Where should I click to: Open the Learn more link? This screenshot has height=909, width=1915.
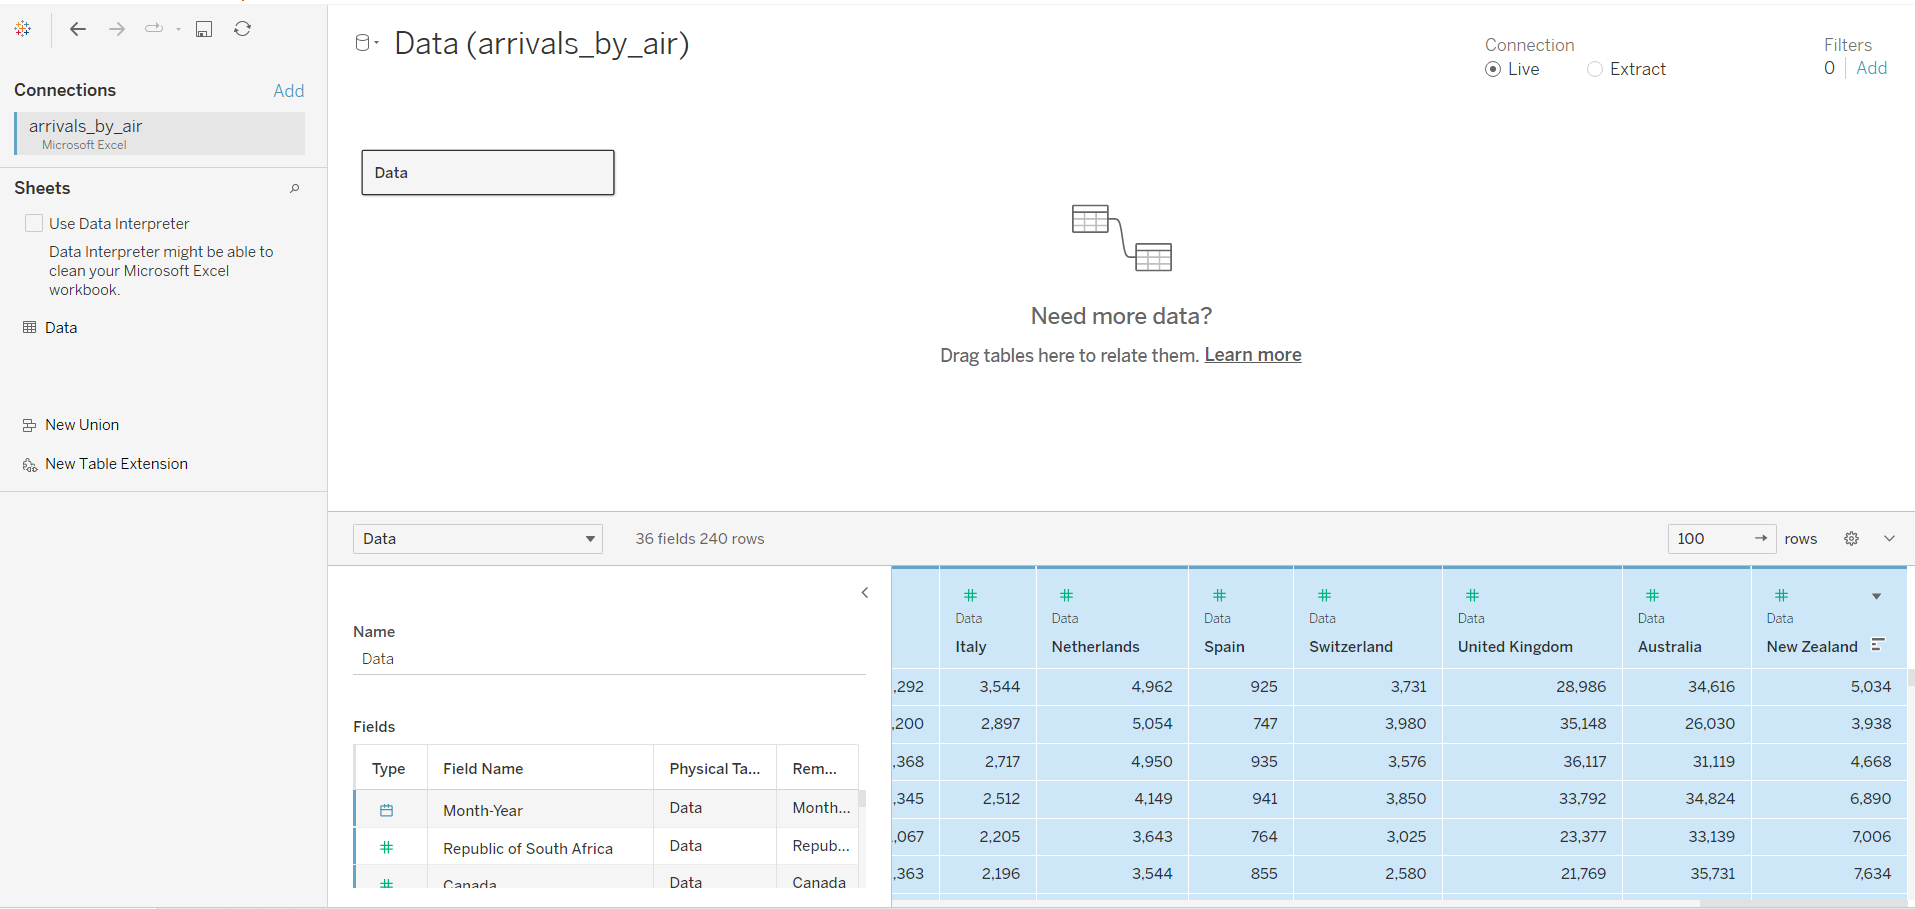(1252, 355)
